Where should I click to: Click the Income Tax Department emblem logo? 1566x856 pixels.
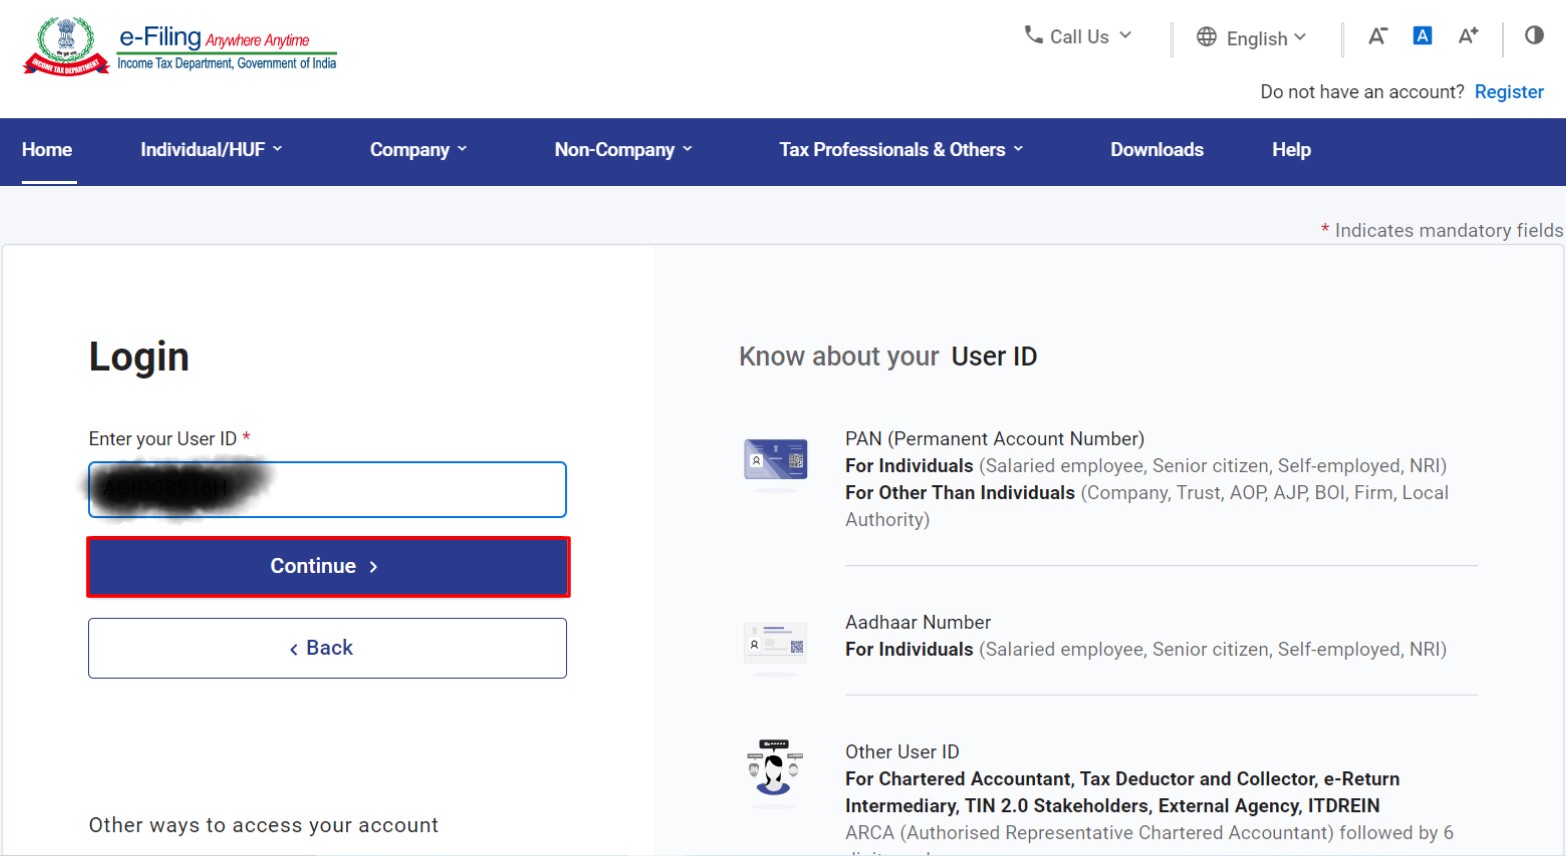click(x=66, y=46)
